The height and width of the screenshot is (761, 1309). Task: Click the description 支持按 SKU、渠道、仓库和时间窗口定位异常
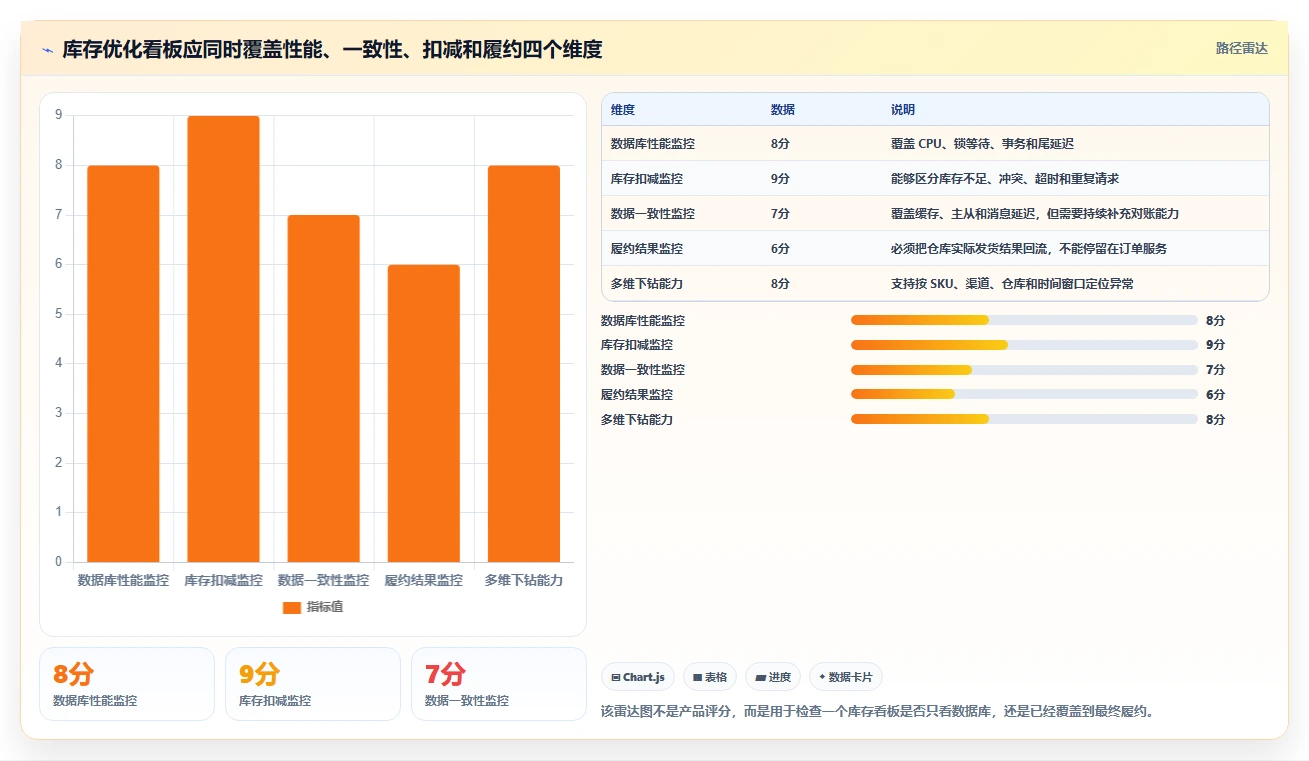pos(1012,284)
